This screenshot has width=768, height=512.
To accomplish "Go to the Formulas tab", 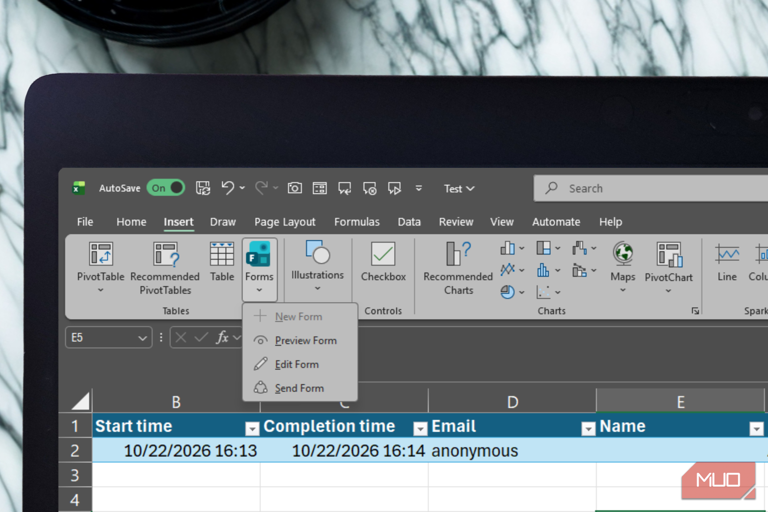I will 357,222.
